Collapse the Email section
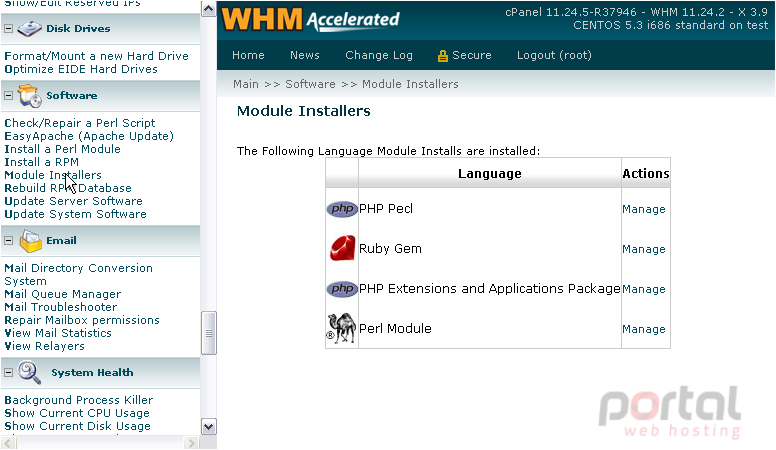 pos(8,241)
